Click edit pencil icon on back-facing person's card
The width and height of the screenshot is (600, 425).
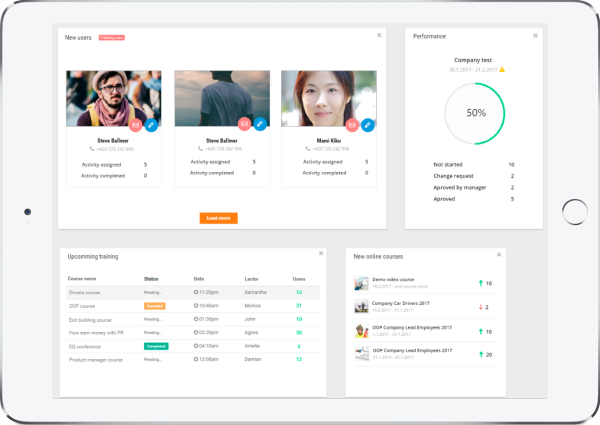click(x=260, y=124)
